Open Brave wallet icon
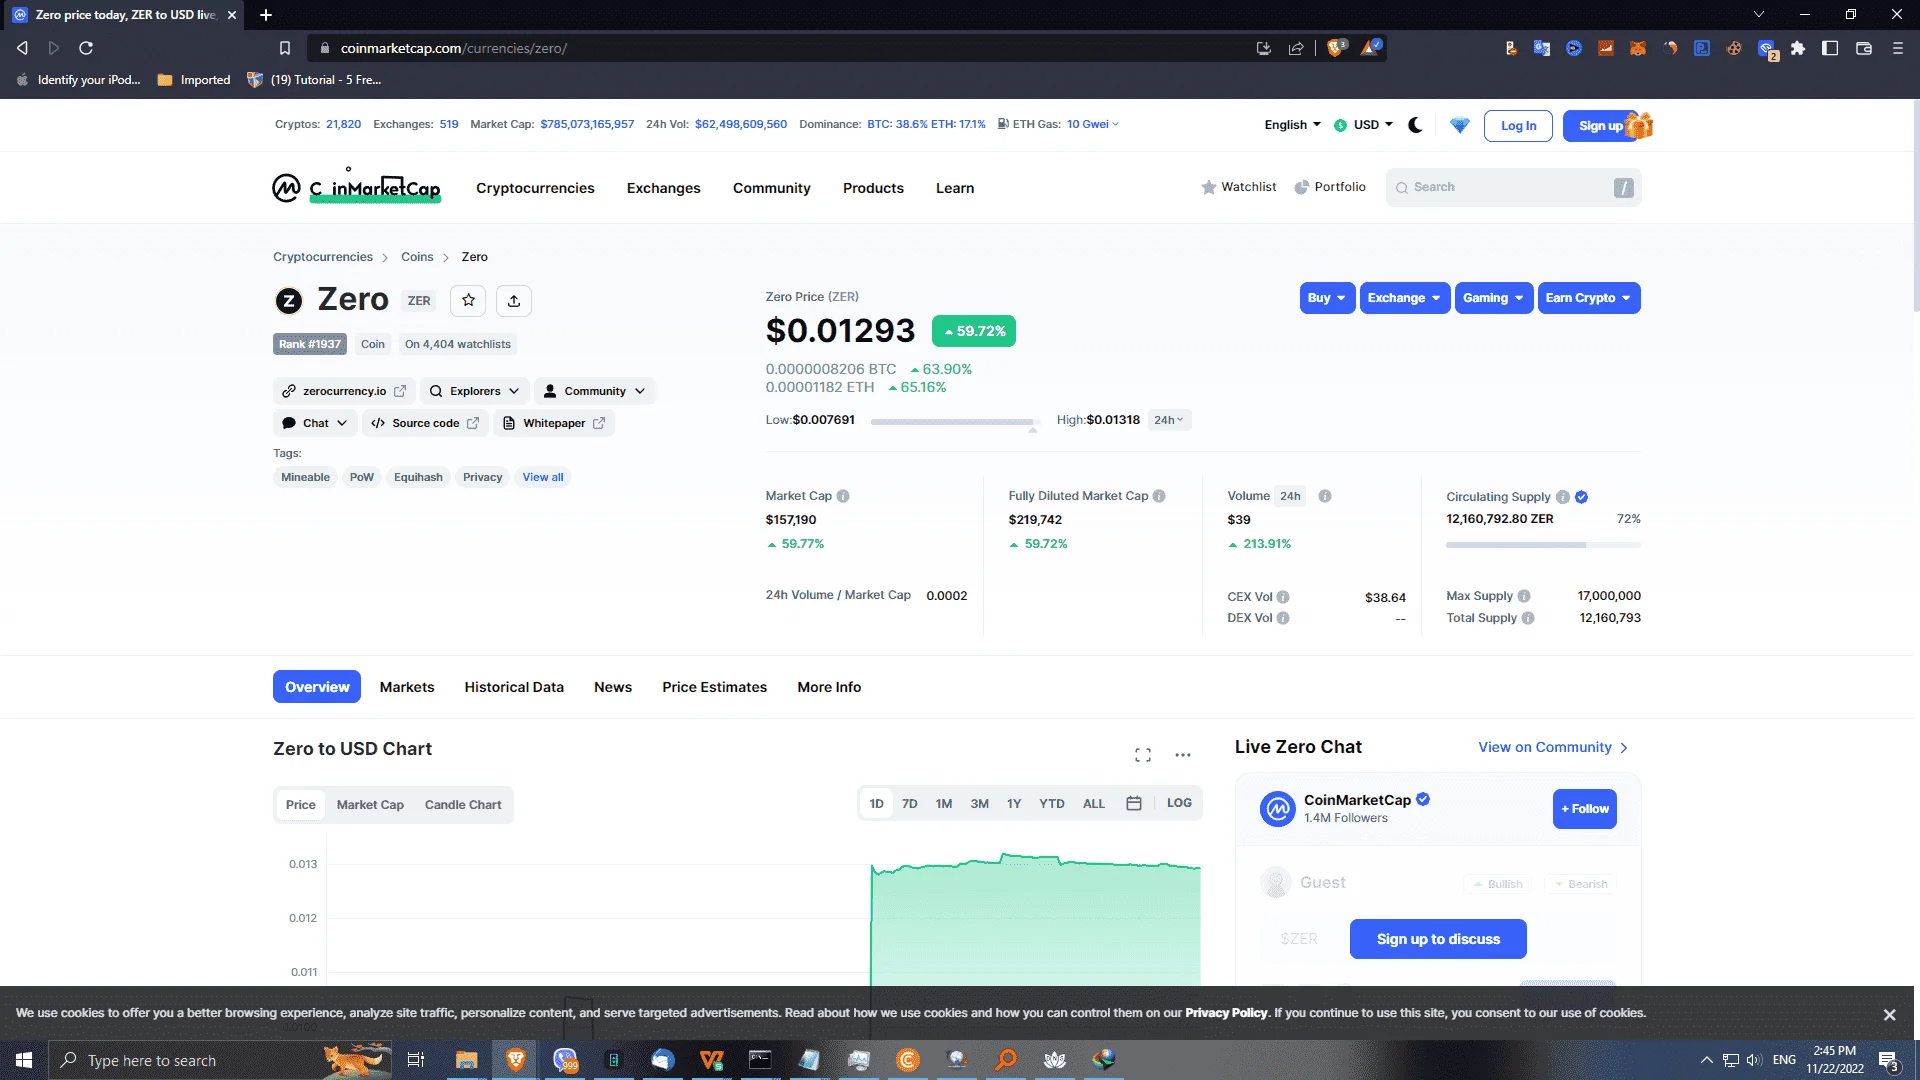1920x1080 pixels. click(1864, 48)
